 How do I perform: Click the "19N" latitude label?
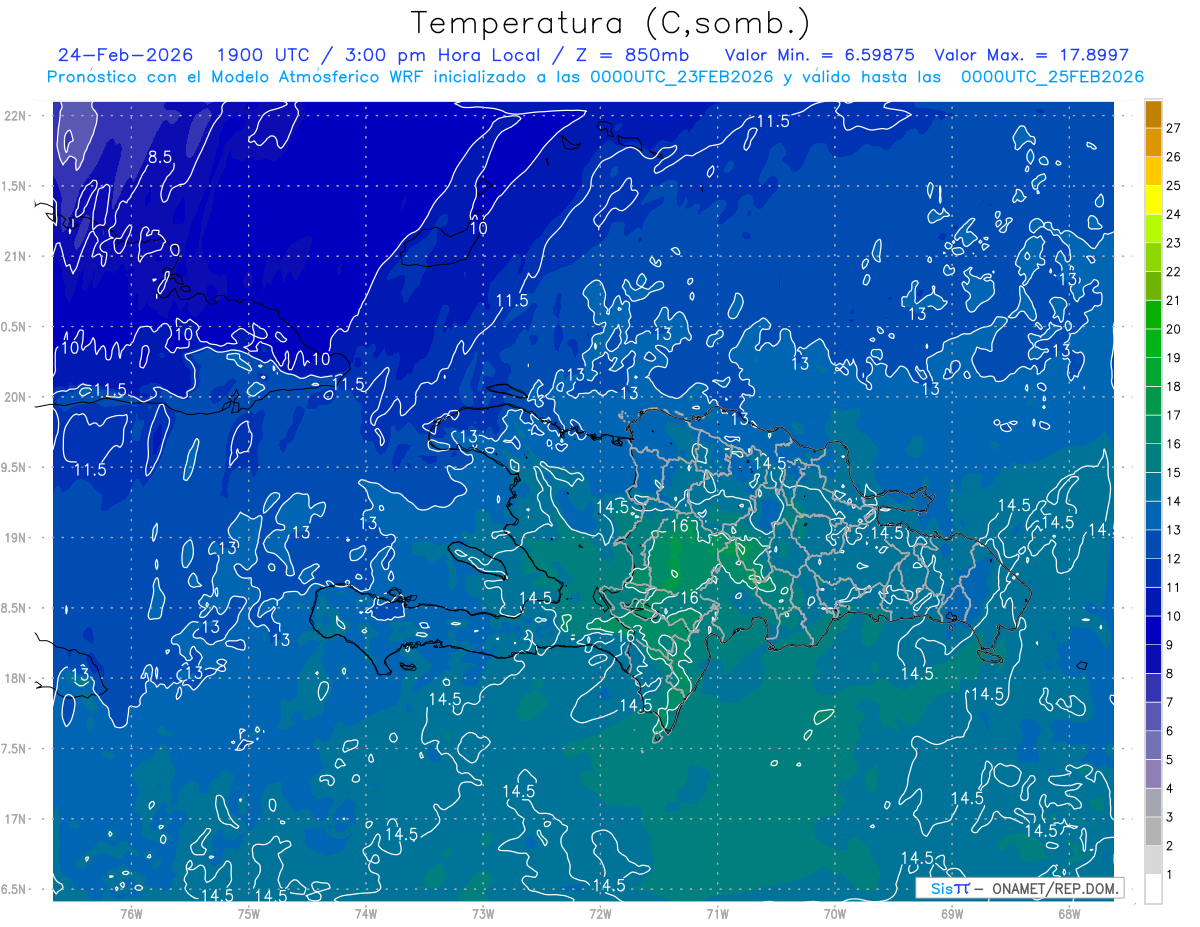point(17,537)
